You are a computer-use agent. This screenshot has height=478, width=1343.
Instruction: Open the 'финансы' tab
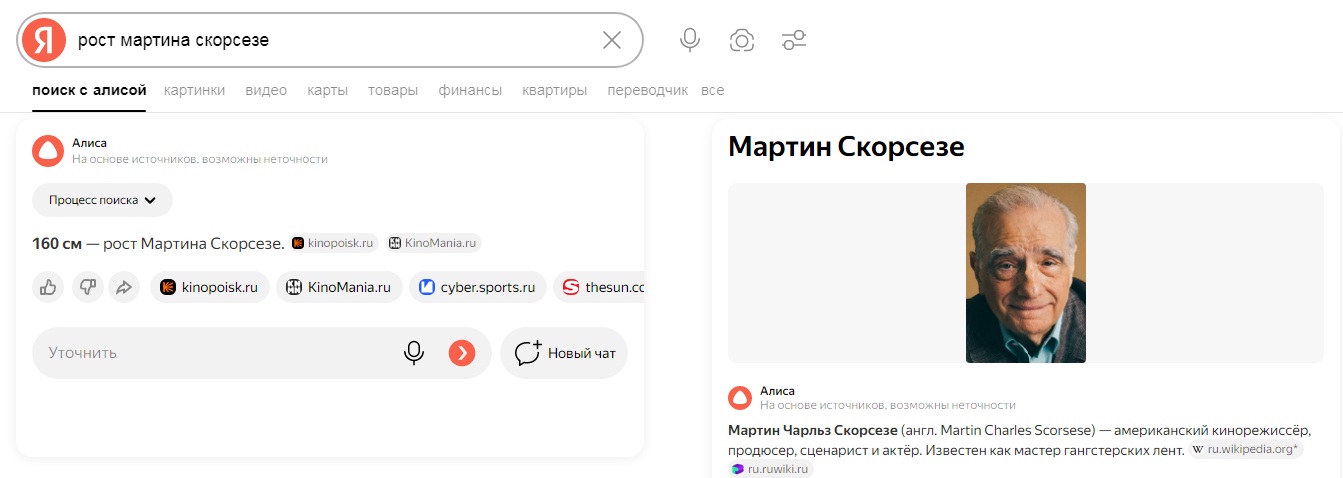tap(470, 90)
